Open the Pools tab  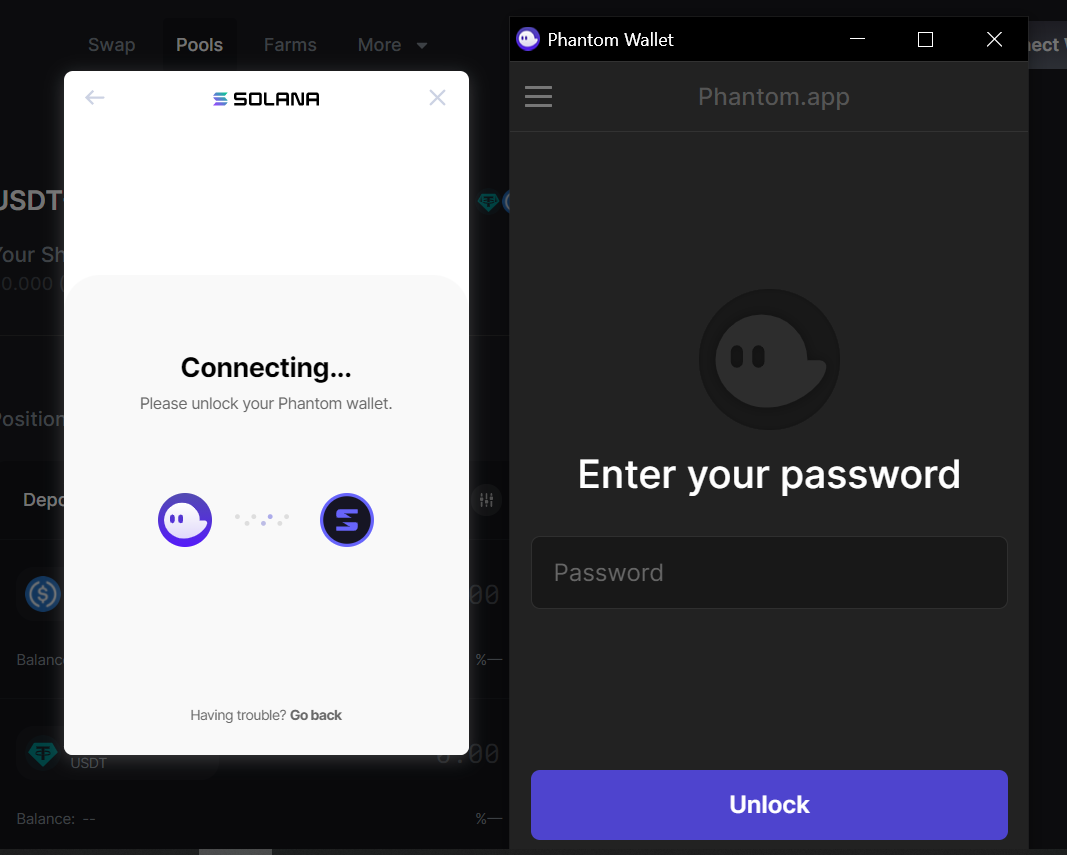[199, 45]
